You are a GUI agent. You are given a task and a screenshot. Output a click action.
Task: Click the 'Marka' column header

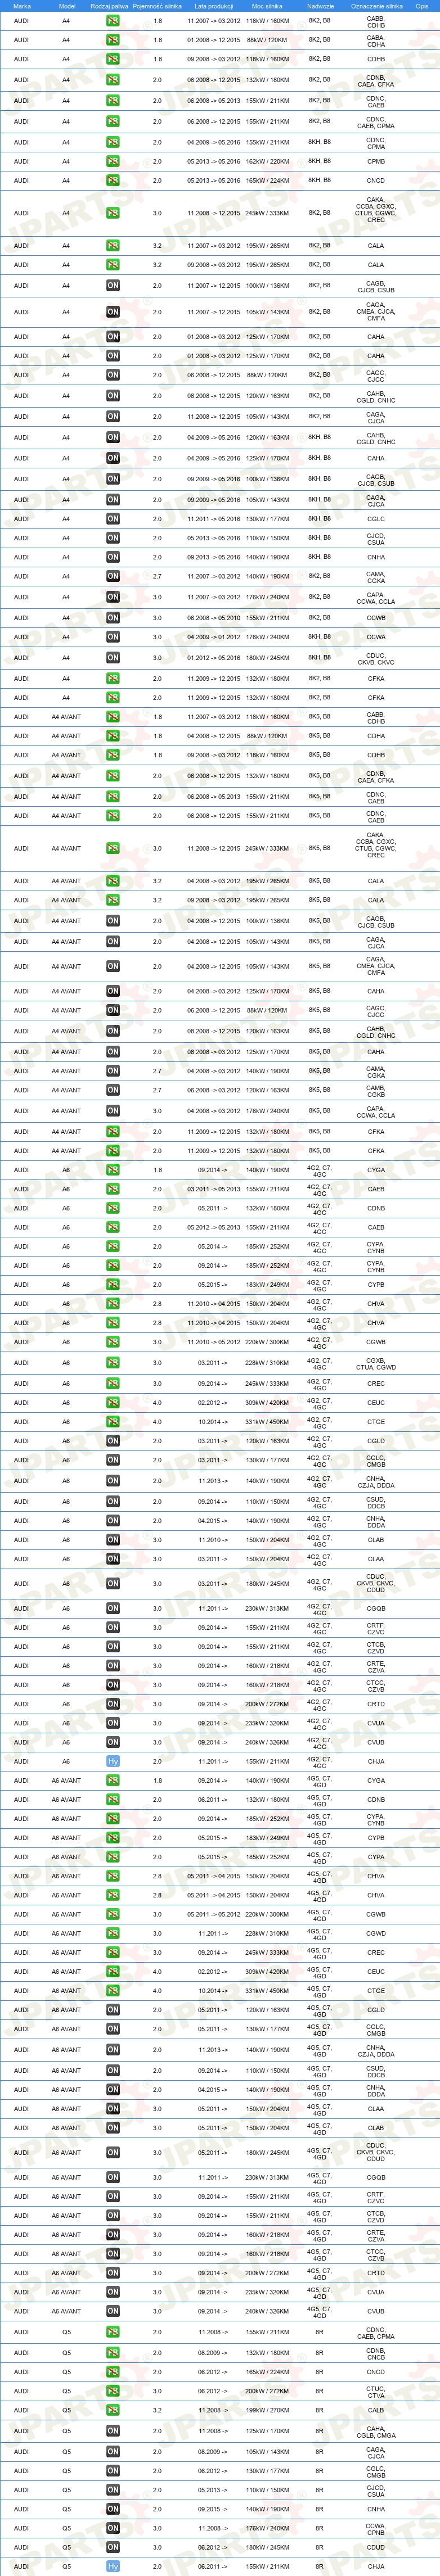pos(21,6)
